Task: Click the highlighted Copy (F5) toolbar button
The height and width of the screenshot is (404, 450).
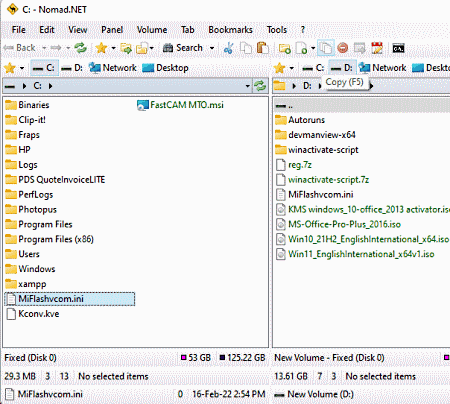Action: point(325,48)
